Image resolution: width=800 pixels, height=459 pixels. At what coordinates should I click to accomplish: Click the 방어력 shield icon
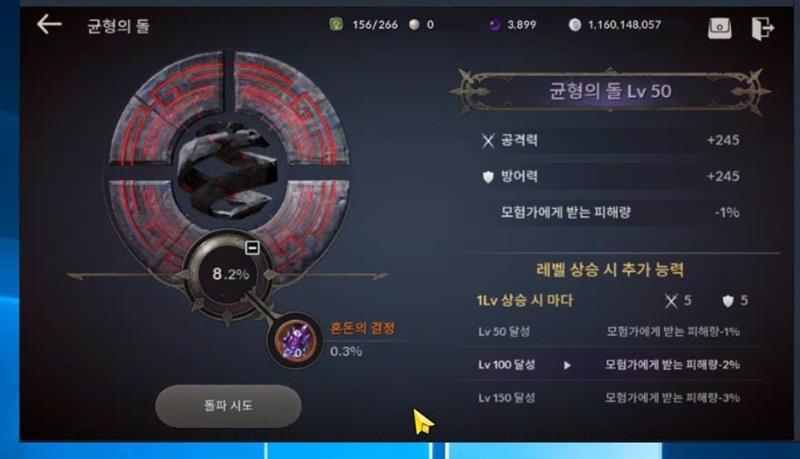tap(488, 177)
